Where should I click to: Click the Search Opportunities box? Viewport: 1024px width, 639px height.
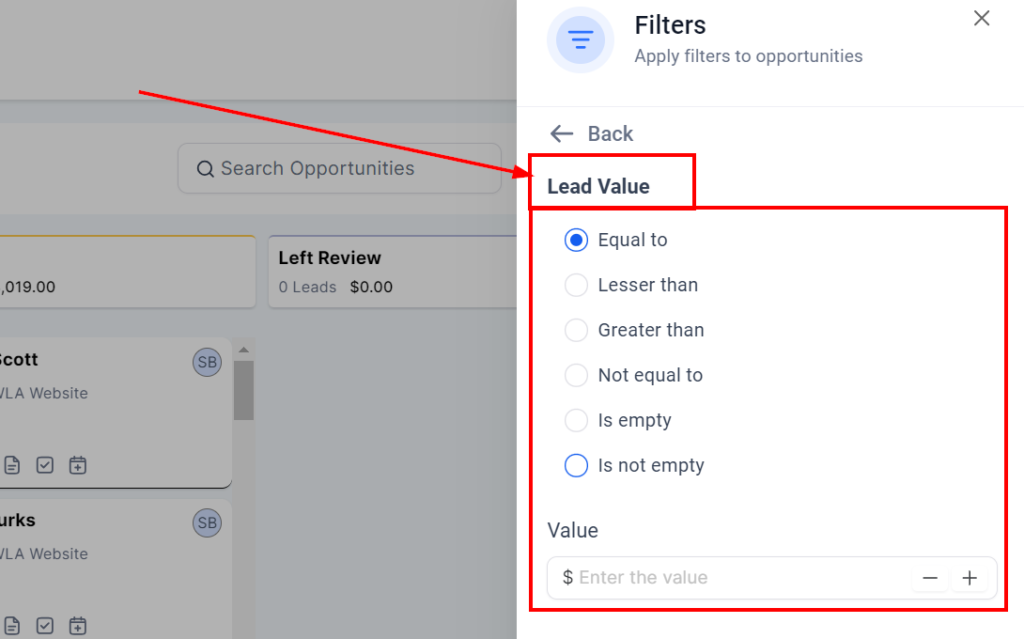(339, 168)
